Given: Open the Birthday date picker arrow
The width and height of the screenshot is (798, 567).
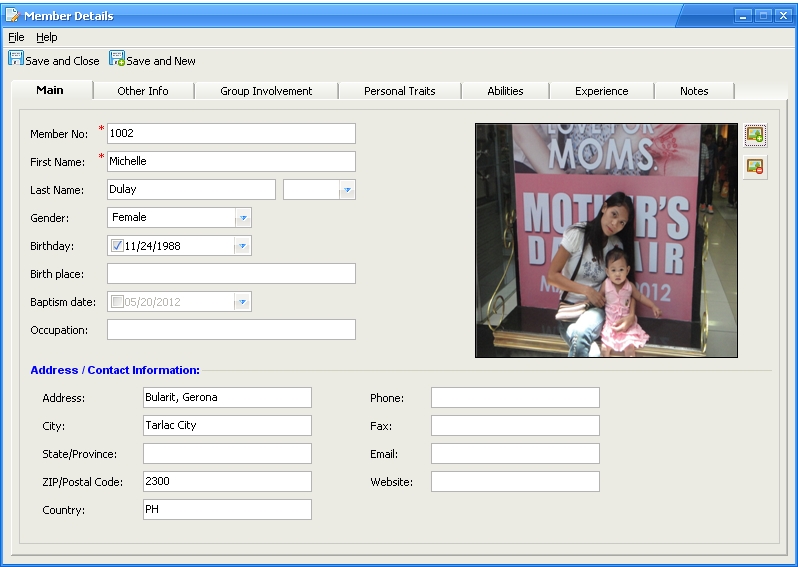Looking at the screenshot, I should (x=243, y=246).
